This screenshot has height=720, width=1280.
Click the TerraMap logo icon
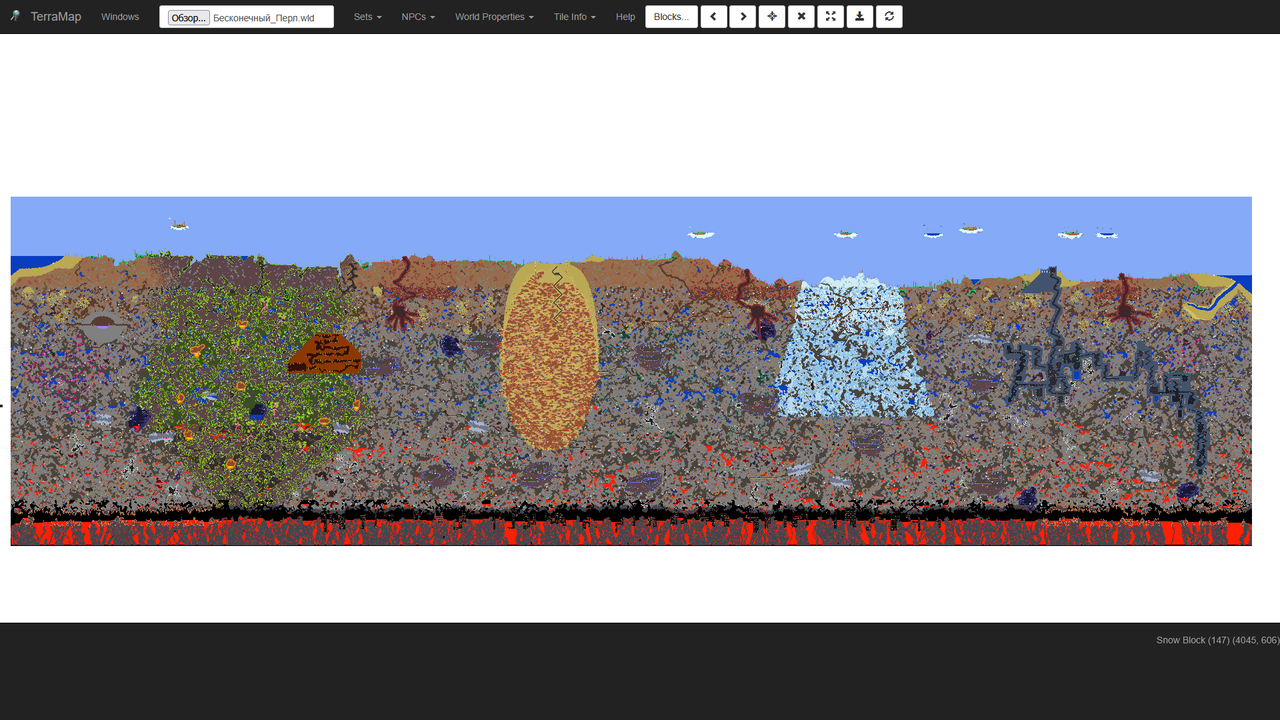pos(16,16)
